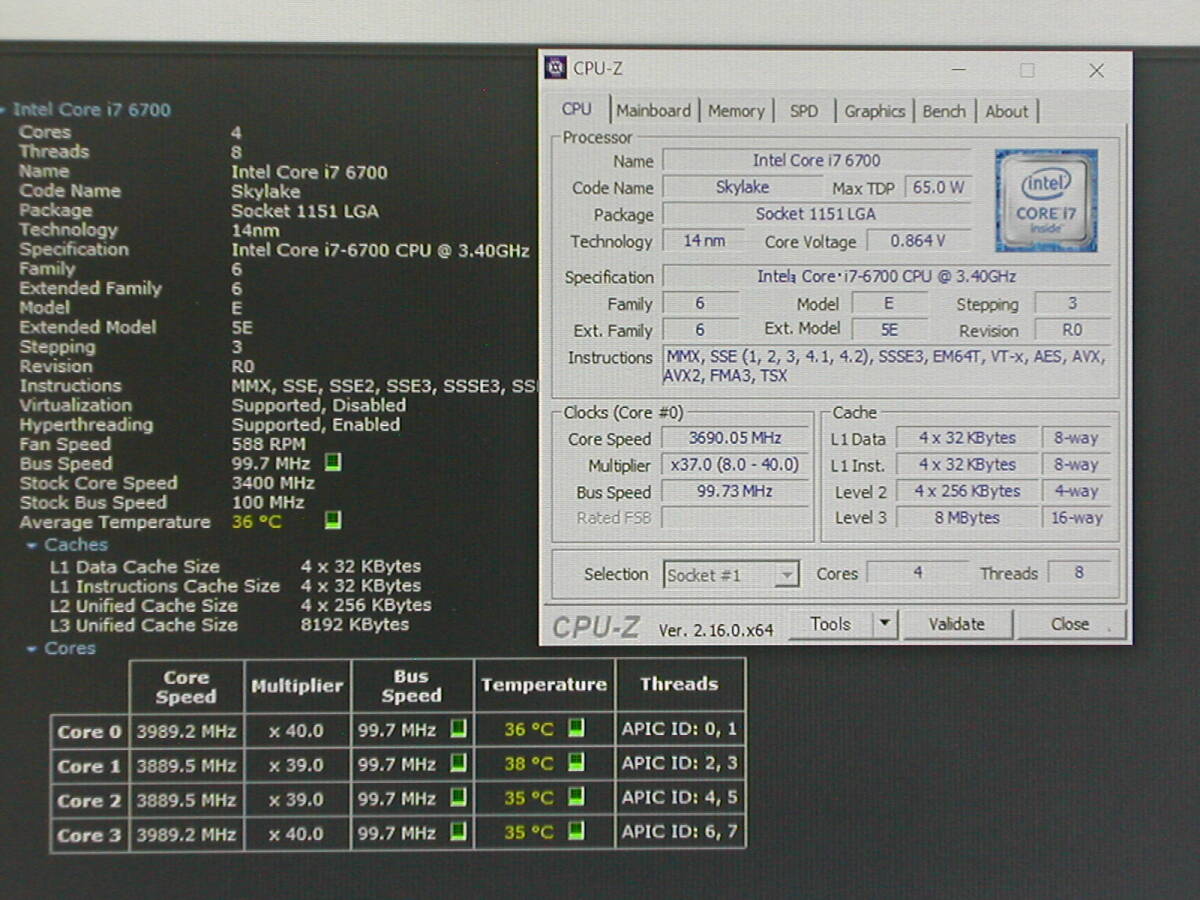The width and height of the screenshot is (1200, 900).
Task: Switch to the Mainboard tab
Action: coord(653,111)
